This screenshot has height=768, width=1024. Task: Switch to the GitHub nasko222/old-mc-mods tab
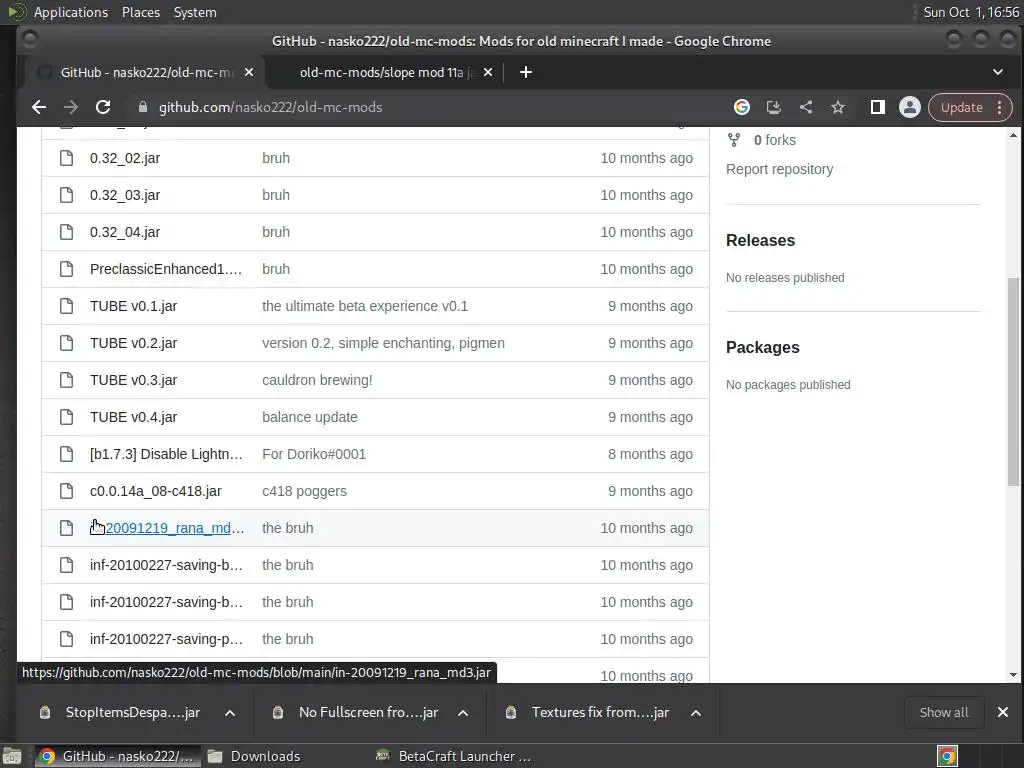(146, 72)
